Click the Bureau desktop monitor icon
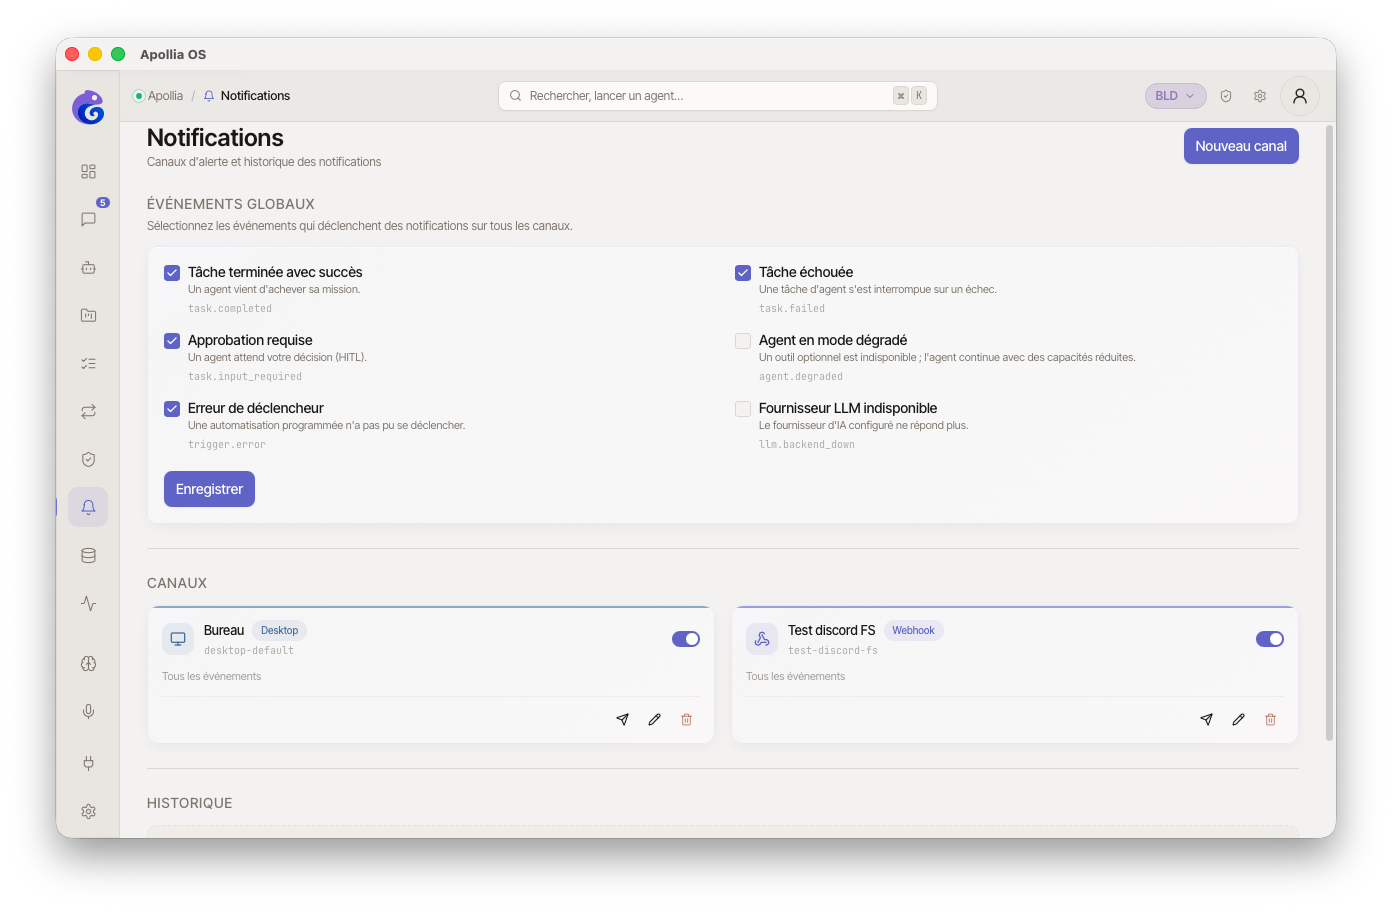1392x912 pixels. coord(178,639)
